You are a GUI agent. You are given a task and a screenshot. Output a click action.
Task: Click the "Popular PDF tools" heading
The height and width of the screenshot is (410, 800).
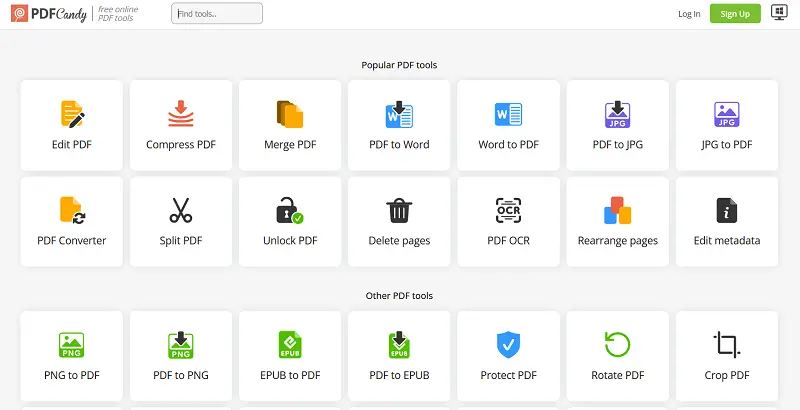coord(399,65)
